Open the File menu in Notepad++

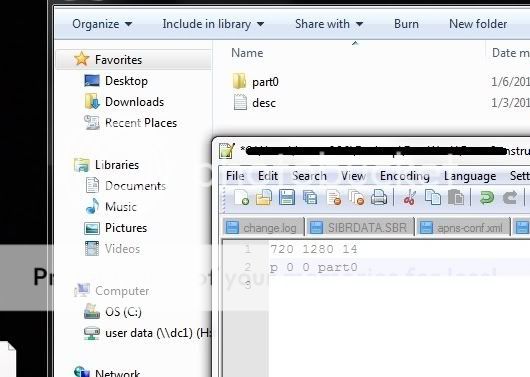235,176
